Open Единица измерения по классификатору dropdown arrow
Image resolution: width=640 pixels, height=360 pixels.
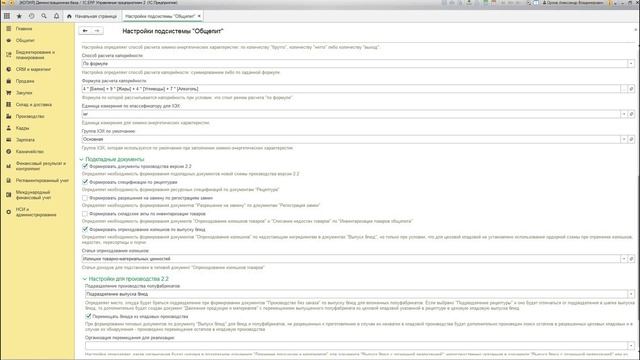pos(624,114)
